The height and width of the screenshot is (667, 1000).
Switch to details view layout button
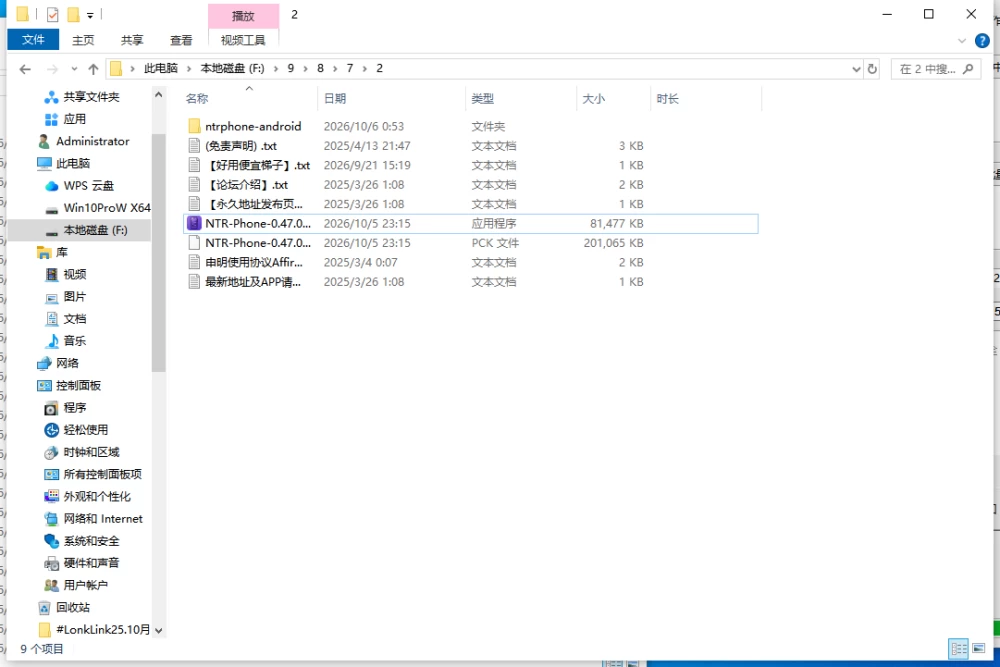click(959, 649)
